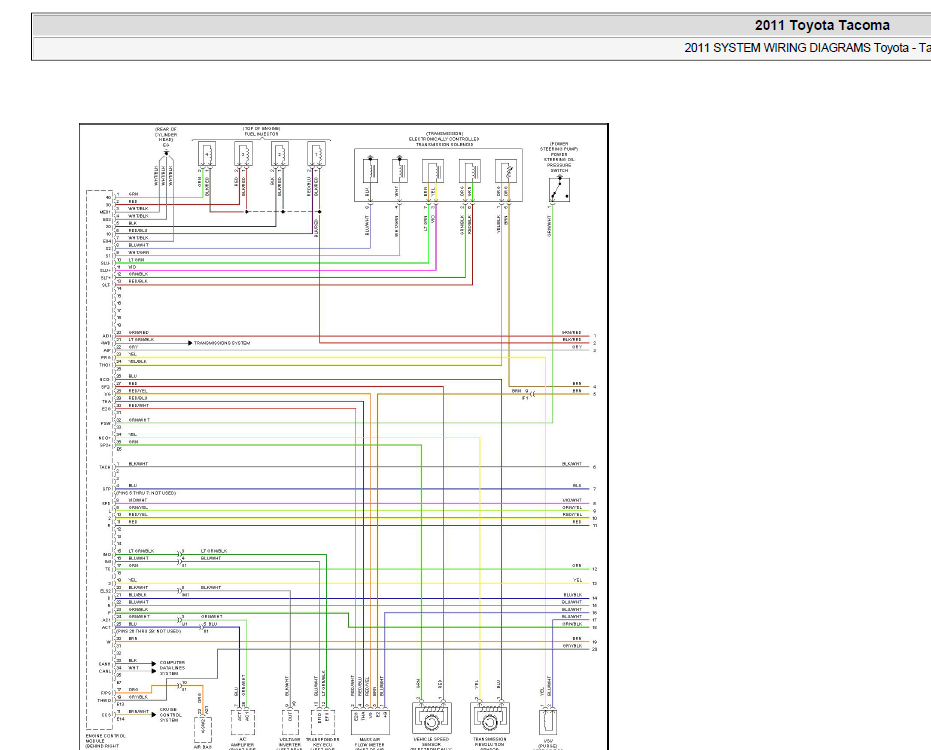Click off-page connector number 13 on YEL wire
Screen dimensions: 931x750
click(594, 584)
